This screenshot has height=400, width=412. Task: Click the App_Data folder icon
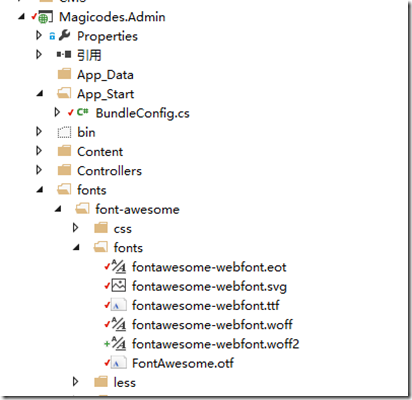(x=64, y=74)
